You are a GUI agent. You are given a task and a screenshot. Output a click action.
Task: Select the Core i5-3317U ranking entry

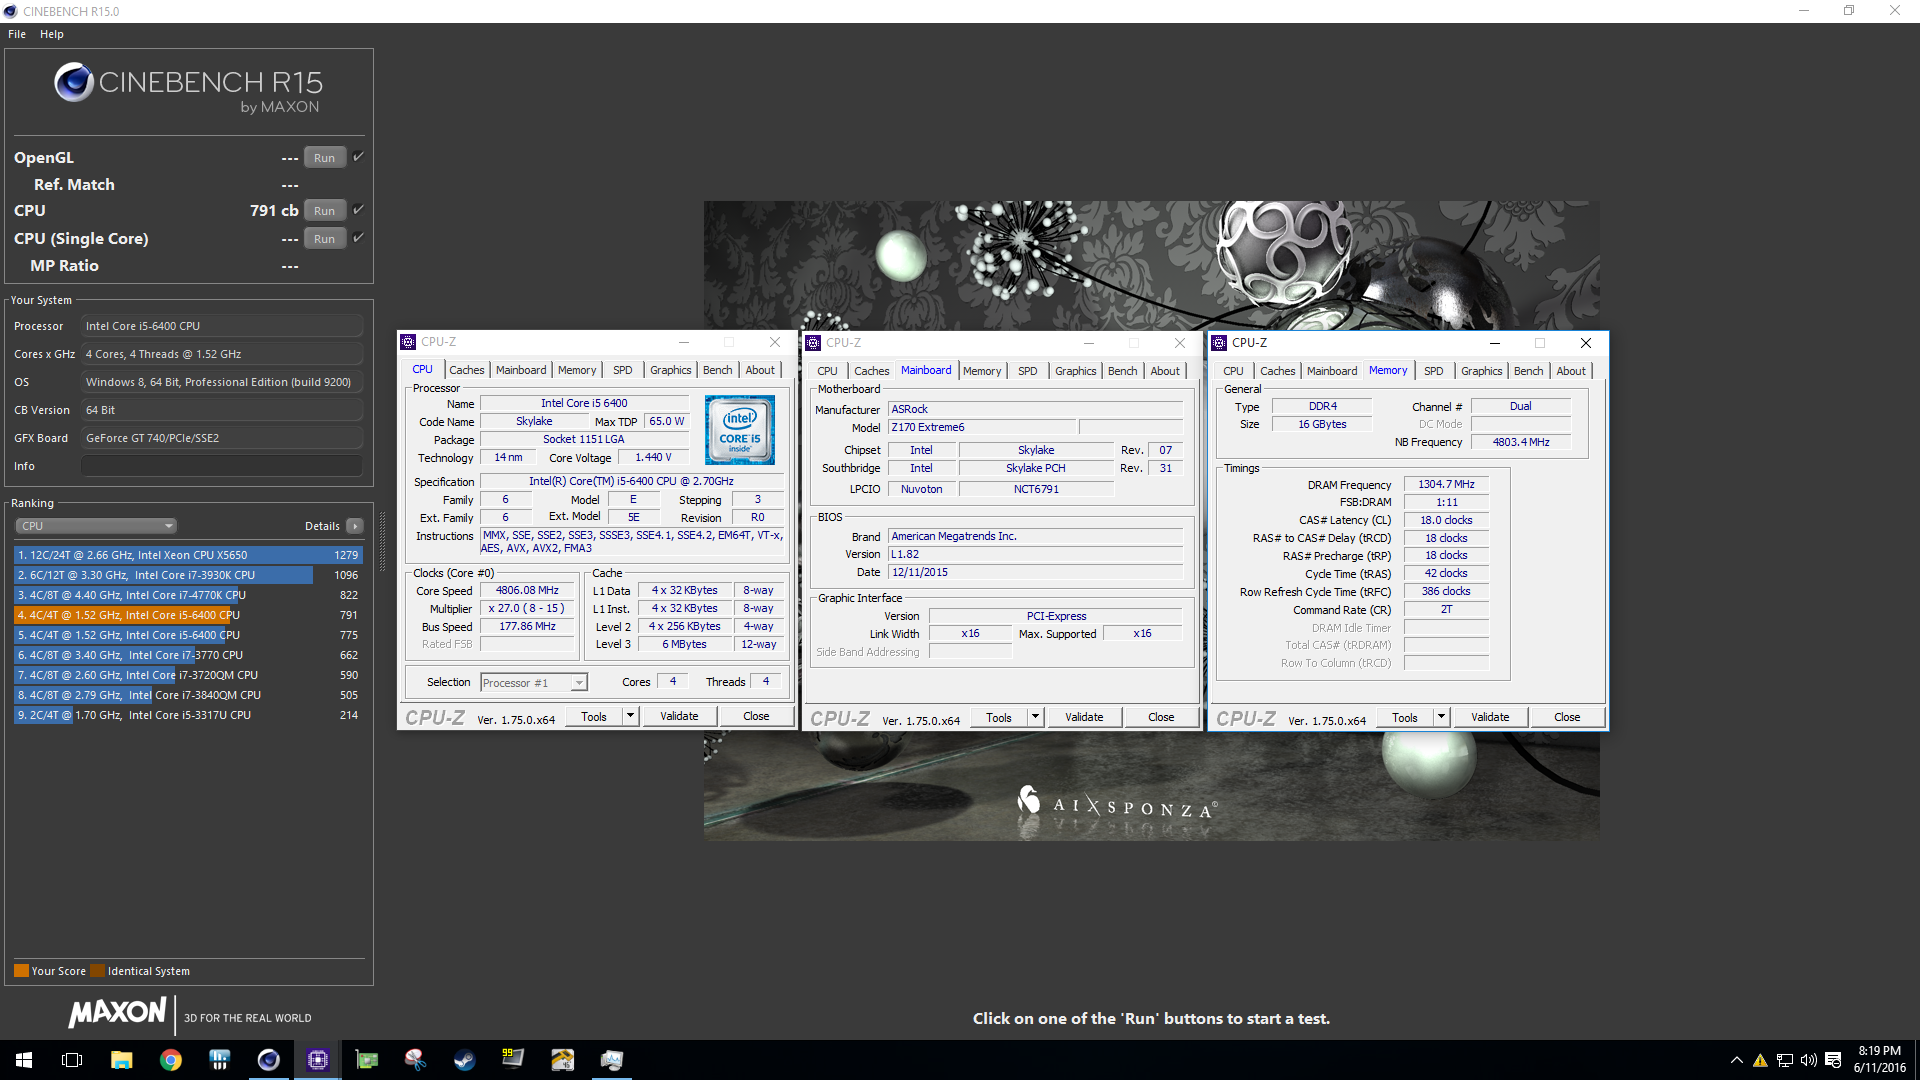click(188, 715)
